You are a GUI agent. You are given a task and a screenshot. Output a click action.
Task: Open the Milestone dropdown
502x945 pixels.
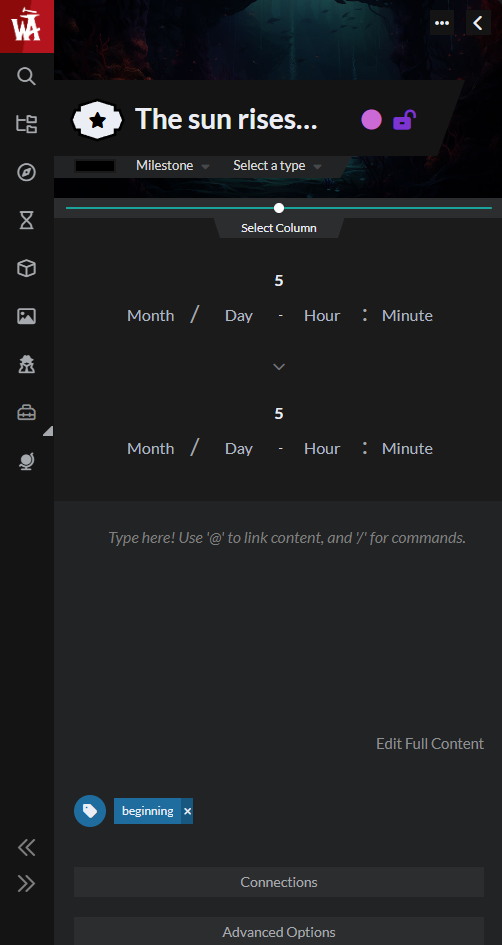[x=172, y=166]
